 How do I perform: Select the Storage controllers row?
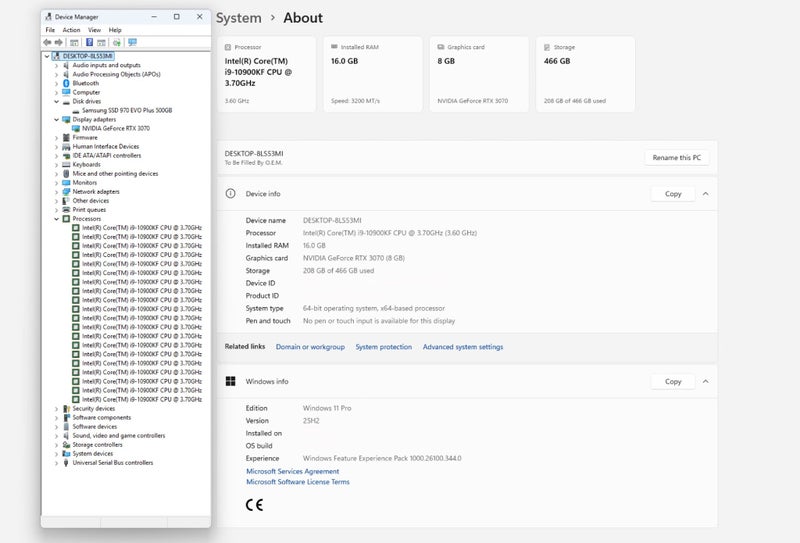[97, 445]
